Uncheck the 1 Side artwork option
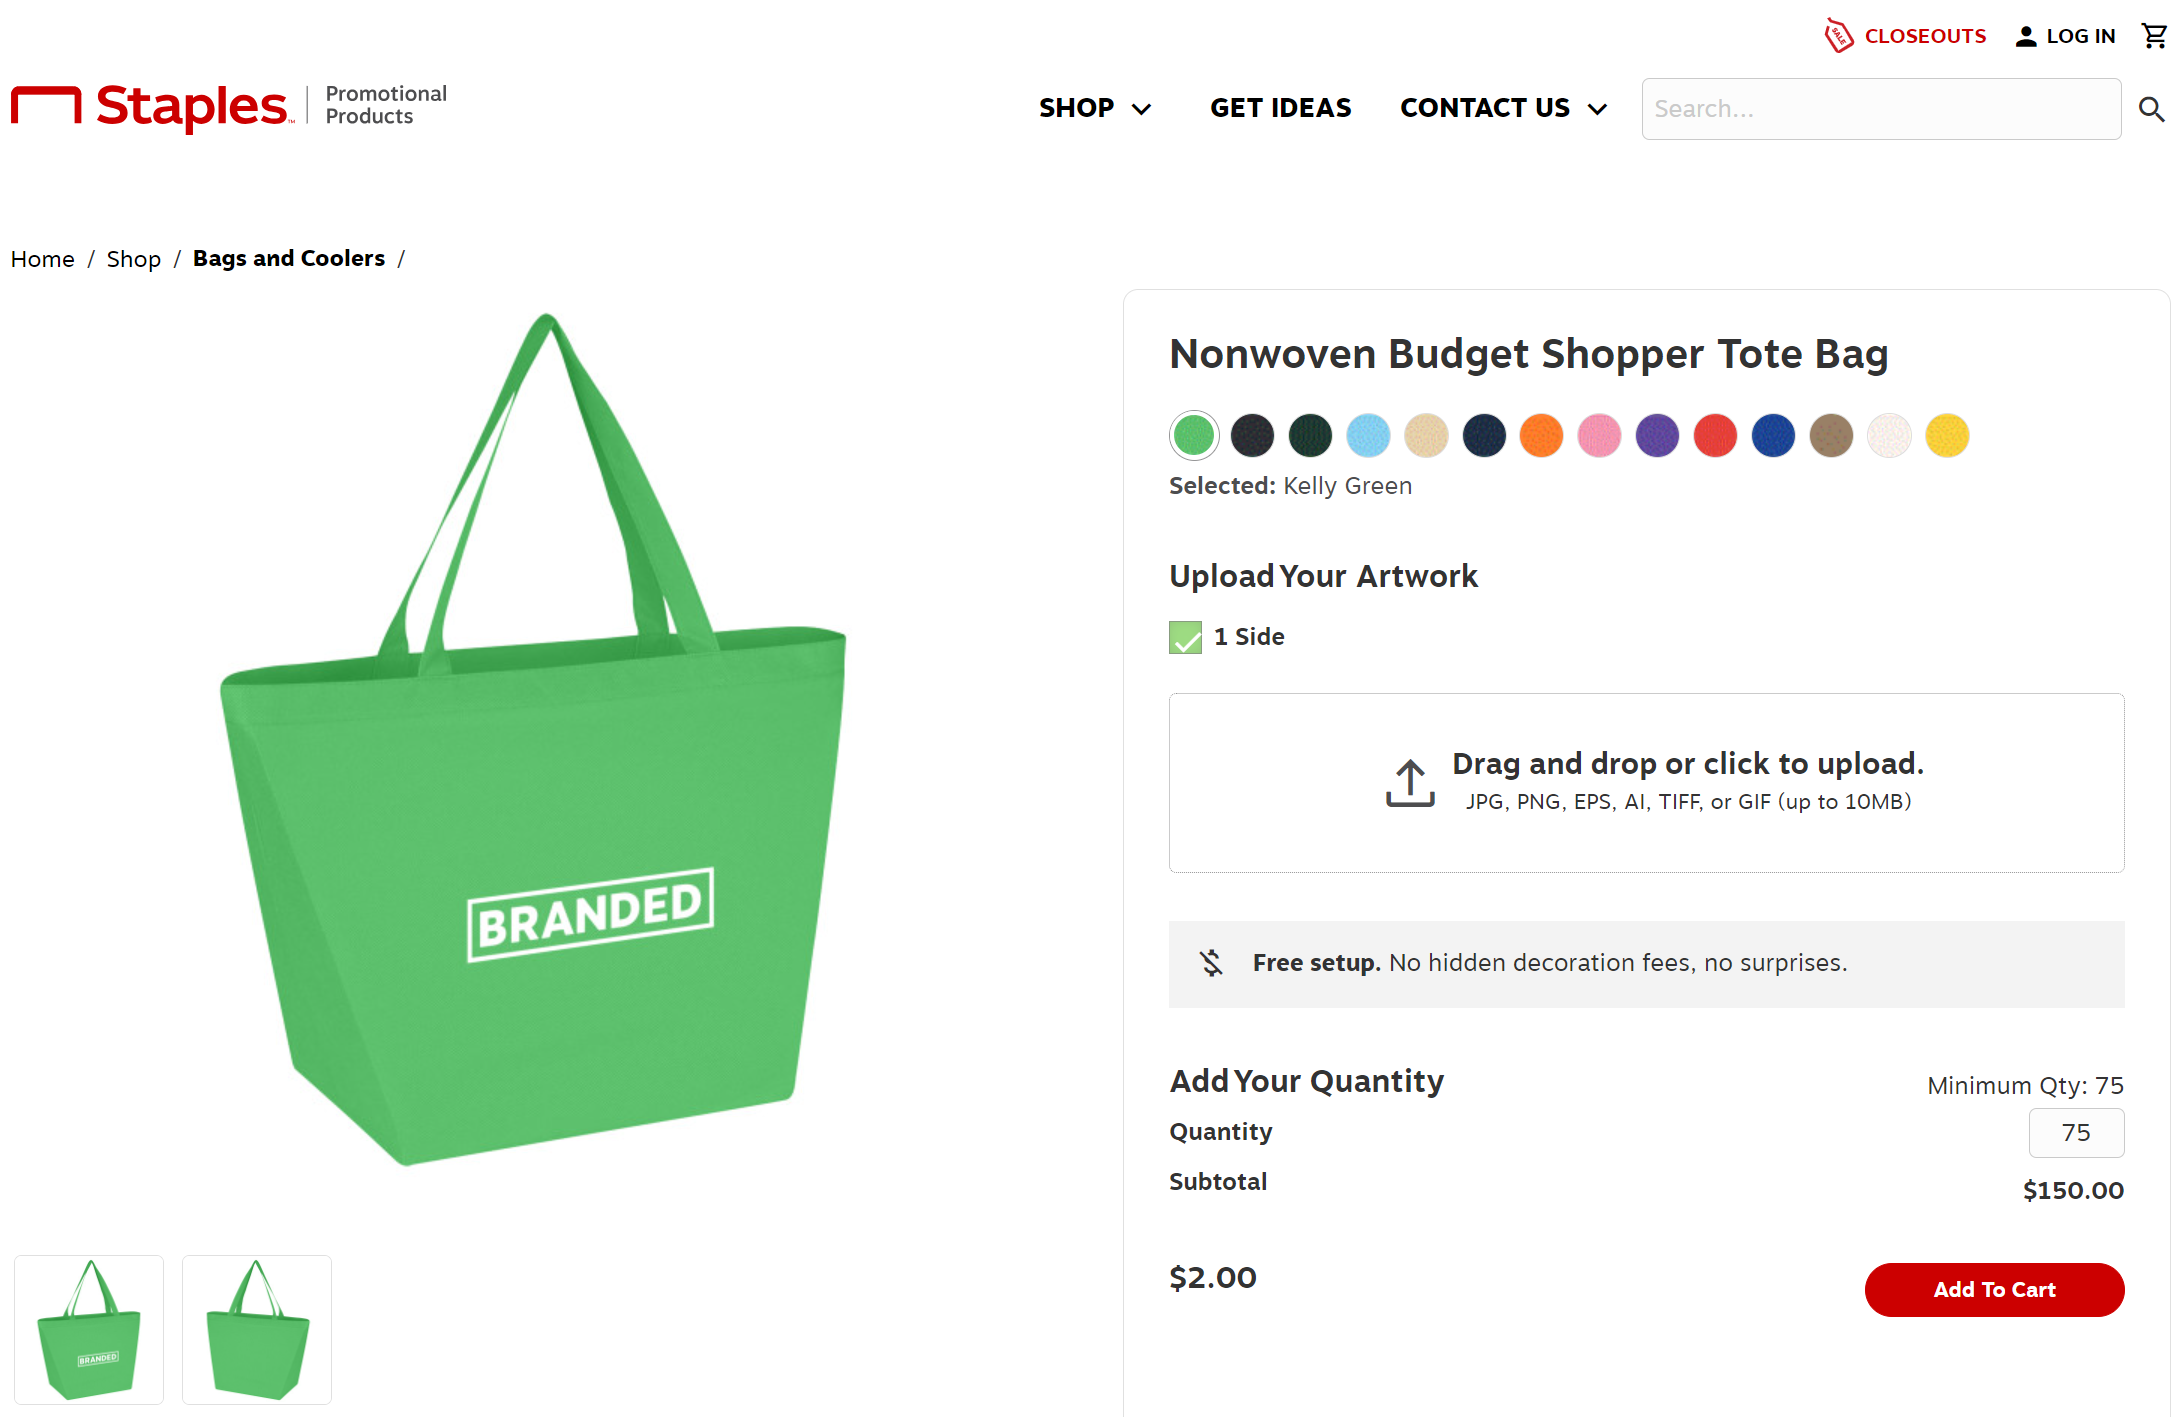Screen dimensions: 2182x1417 1185,637
